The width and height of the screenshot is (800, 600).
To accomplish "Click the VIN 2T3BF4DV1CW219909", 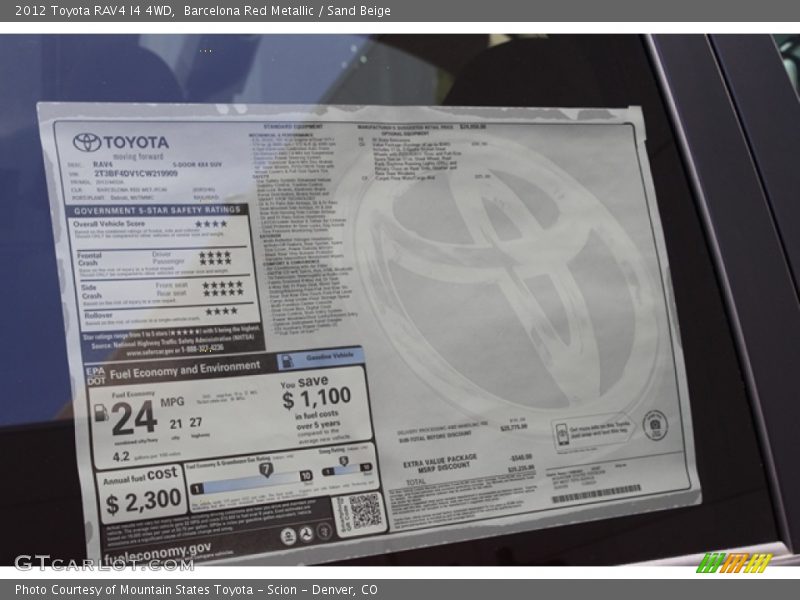I will pos(136,173).
